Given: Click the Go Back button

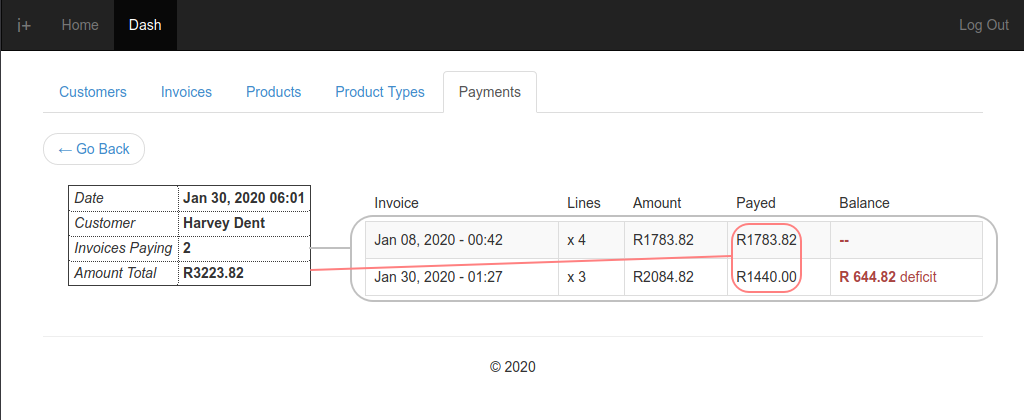Looking at the screenshot, I should point(94,149).
